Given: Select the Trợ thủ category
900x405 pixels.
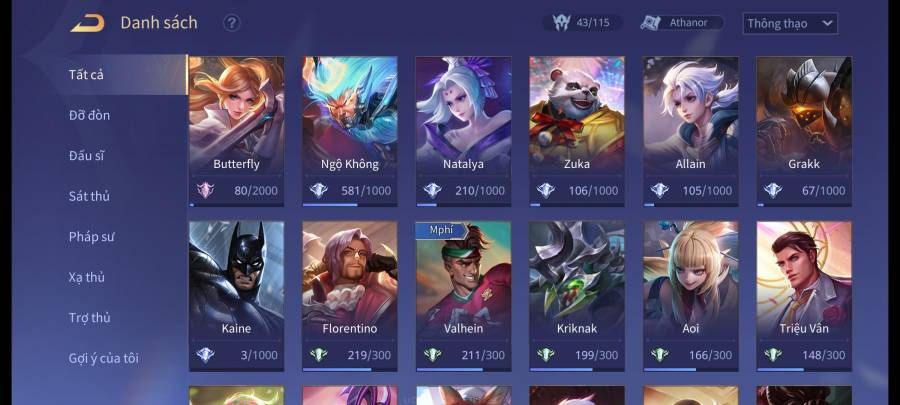Looking at the screenshot, I should coord(90,318).
